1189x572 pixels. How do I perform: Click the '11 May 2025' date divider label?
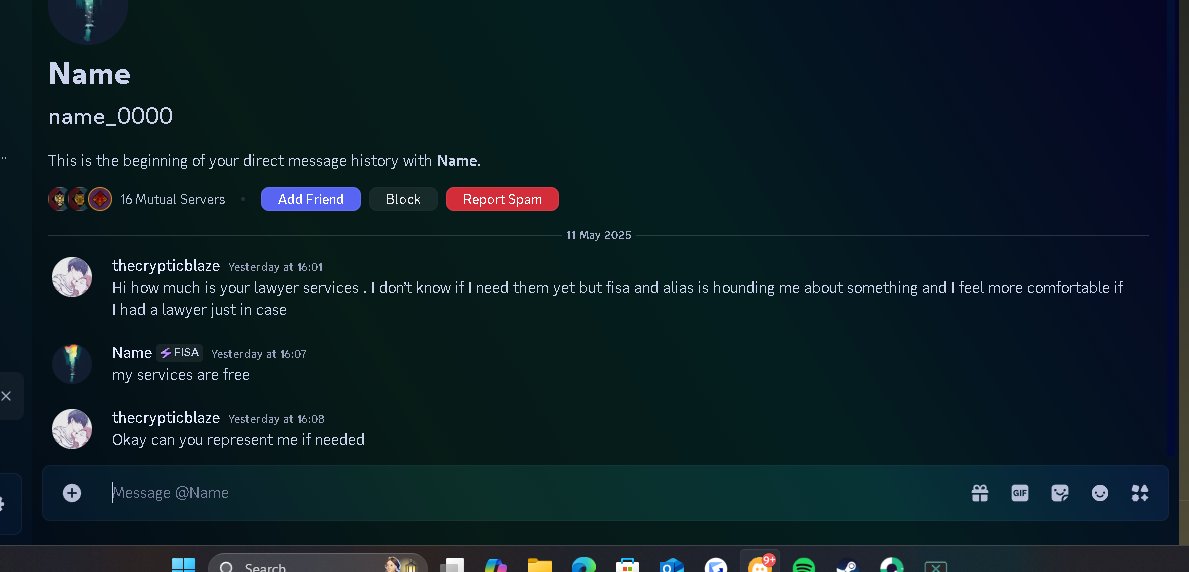599,235
